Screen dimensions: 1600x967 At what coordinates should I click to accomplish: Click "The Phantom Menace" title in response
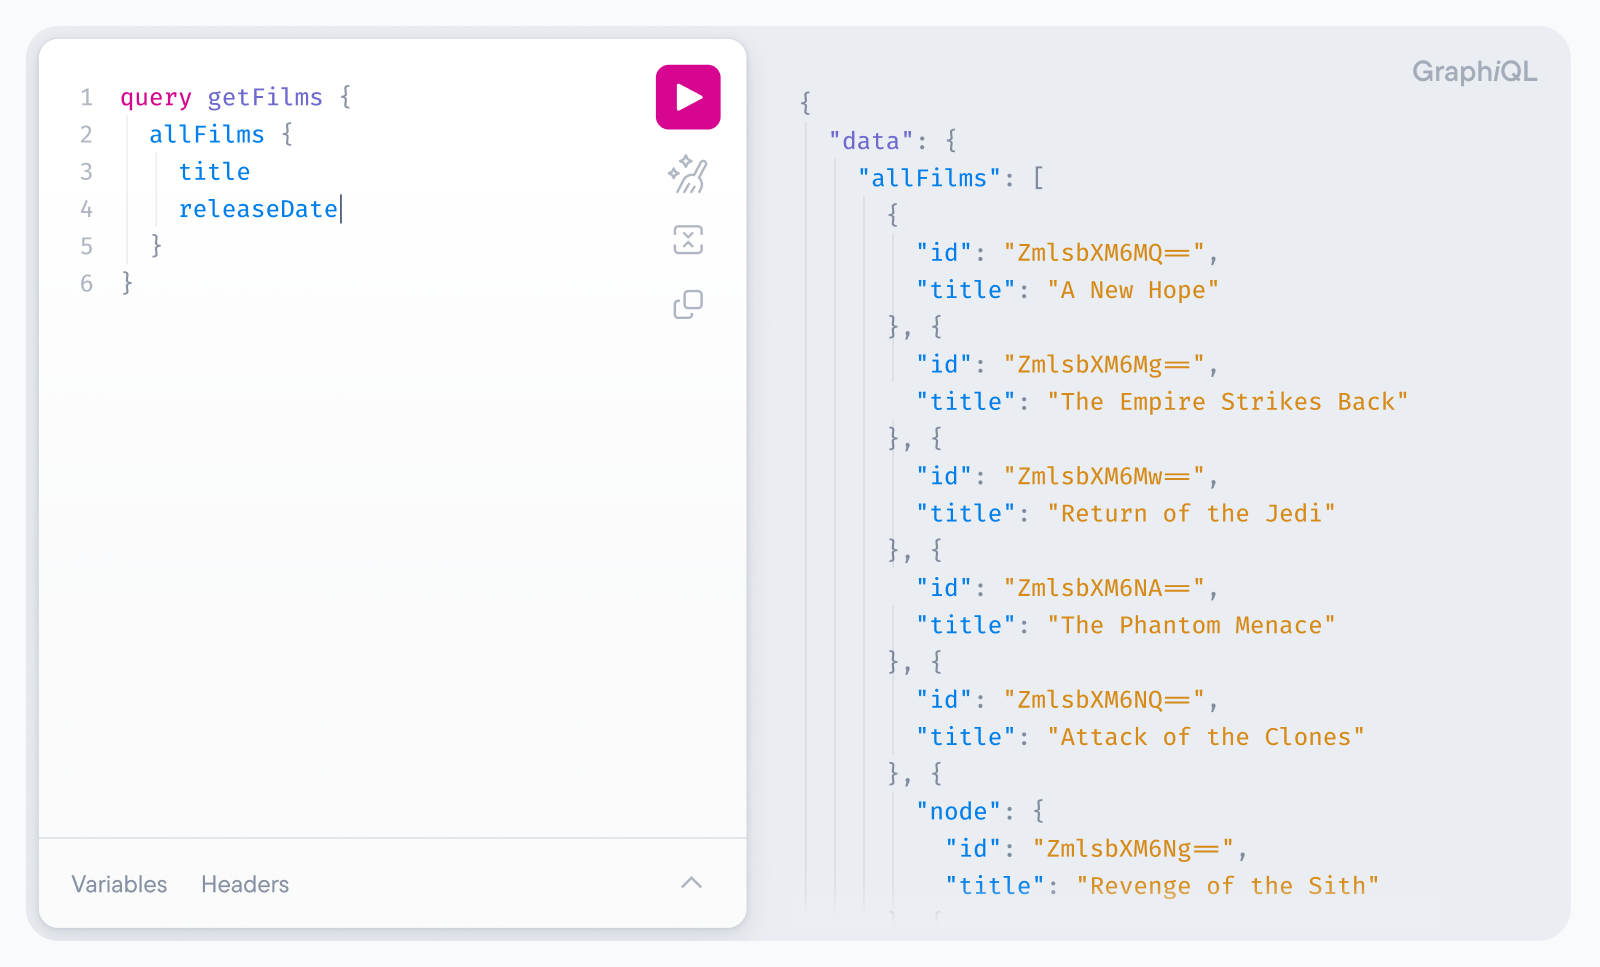coord(1190,625)
